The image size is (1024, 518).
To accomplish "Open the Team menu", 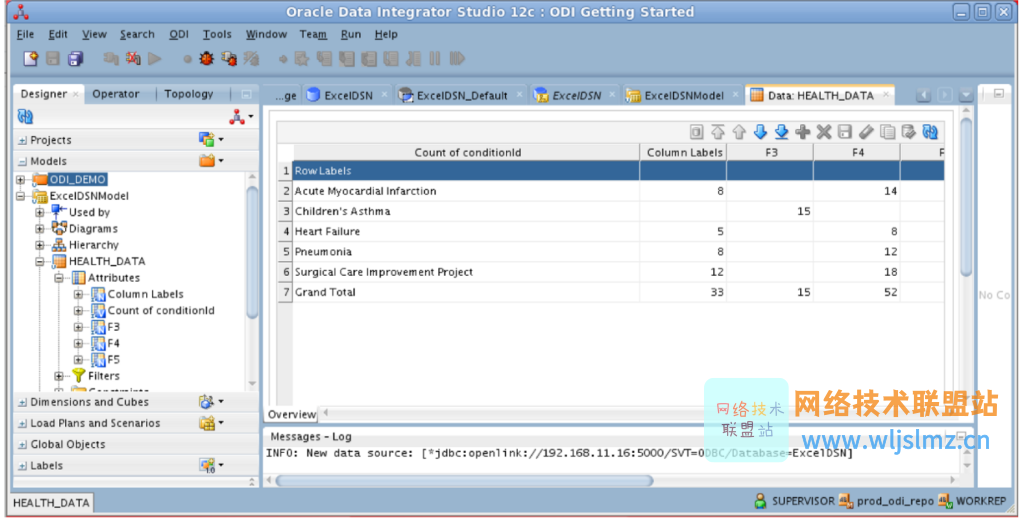I will click(x=313, y=34).
